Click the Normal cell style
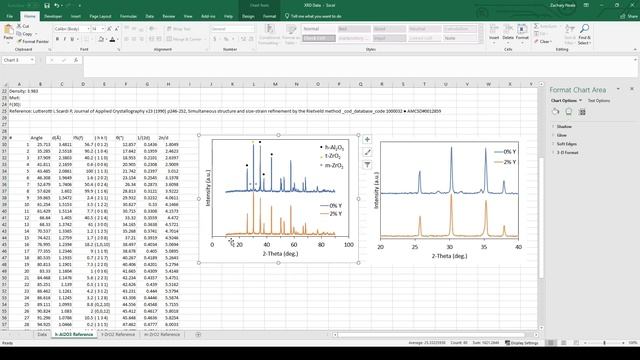 319,29
